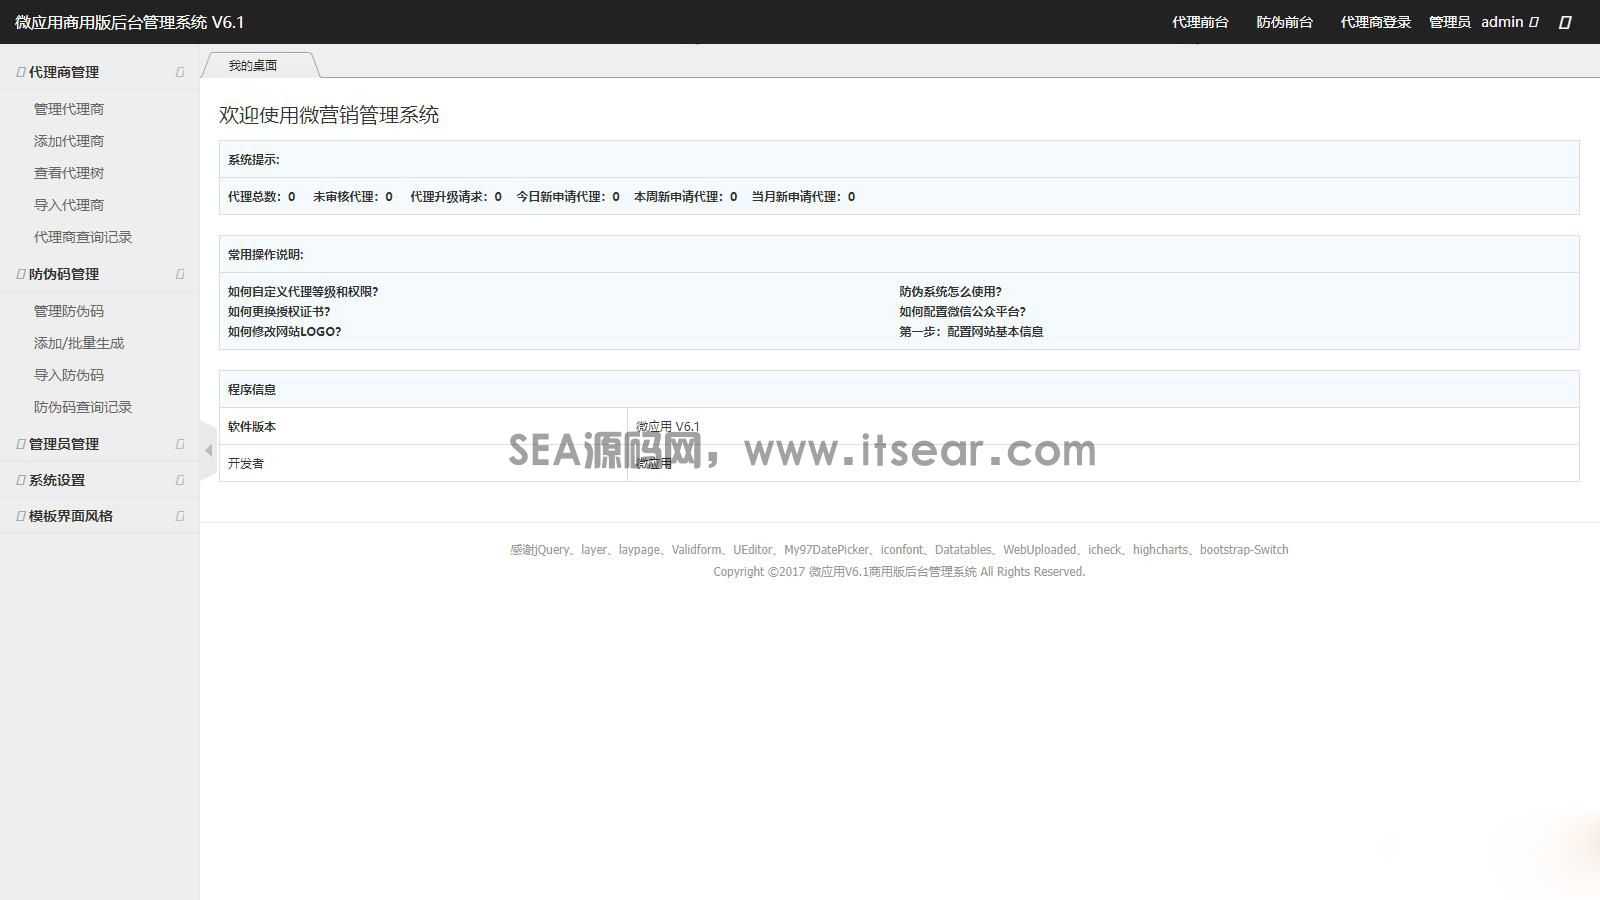Image resolution: width=1600 pixels, height=900 pixels.
Task: Open 防伪码查询记录 page
Action: point(83,407)
